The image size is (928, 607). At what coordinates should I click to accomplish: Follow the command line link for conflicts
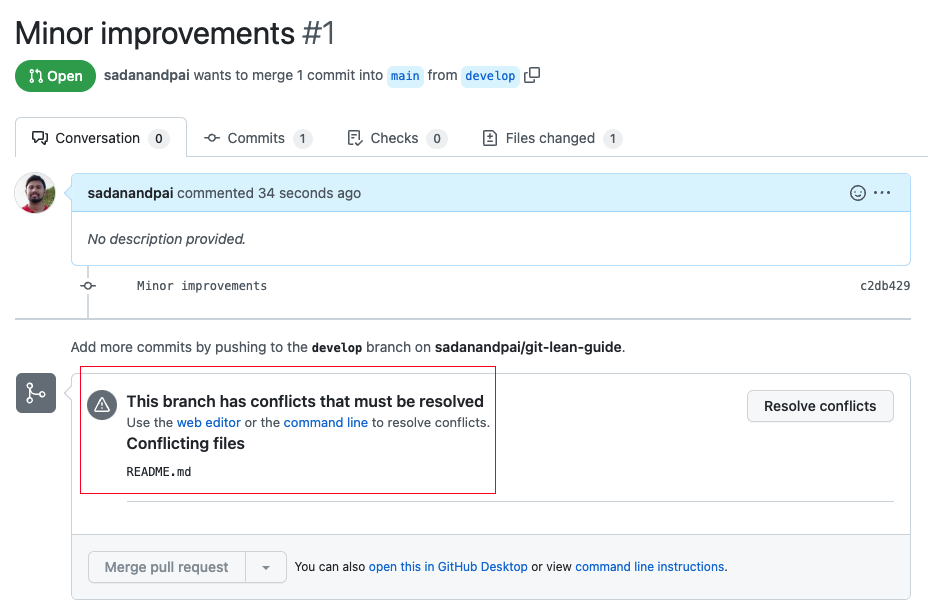326,422
